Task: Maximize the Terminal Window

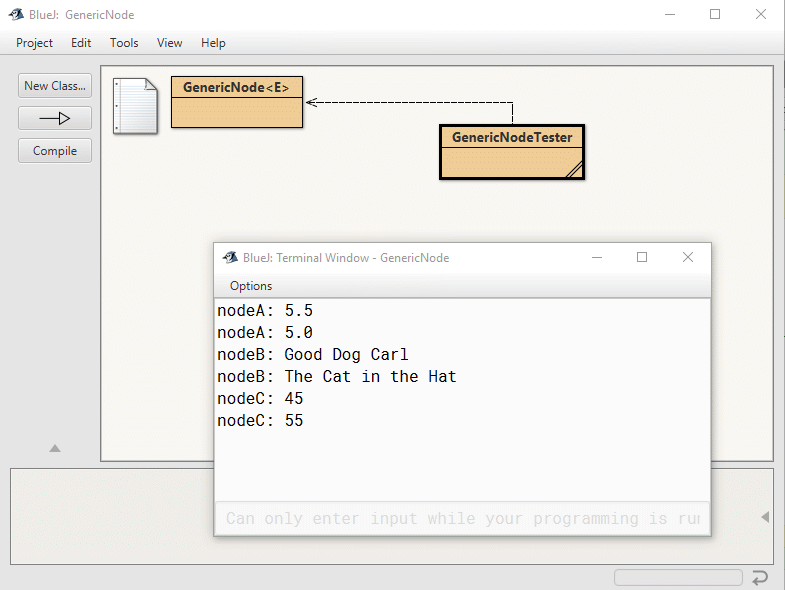Action: pos(642,257)
